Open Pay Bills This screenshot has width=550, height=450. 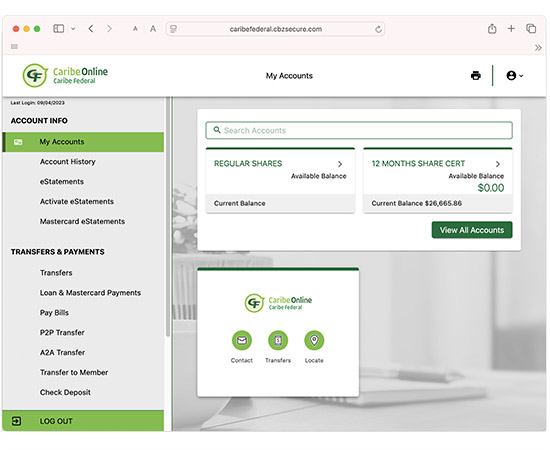pyautogui.click(x=54, y=313)
